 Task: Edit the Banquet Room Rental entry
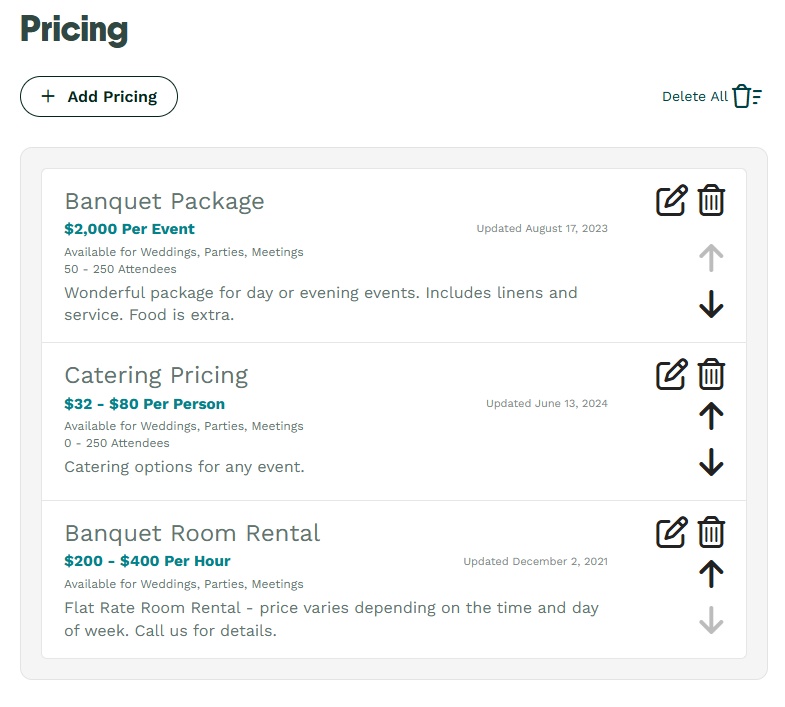[x=672, y=532]
